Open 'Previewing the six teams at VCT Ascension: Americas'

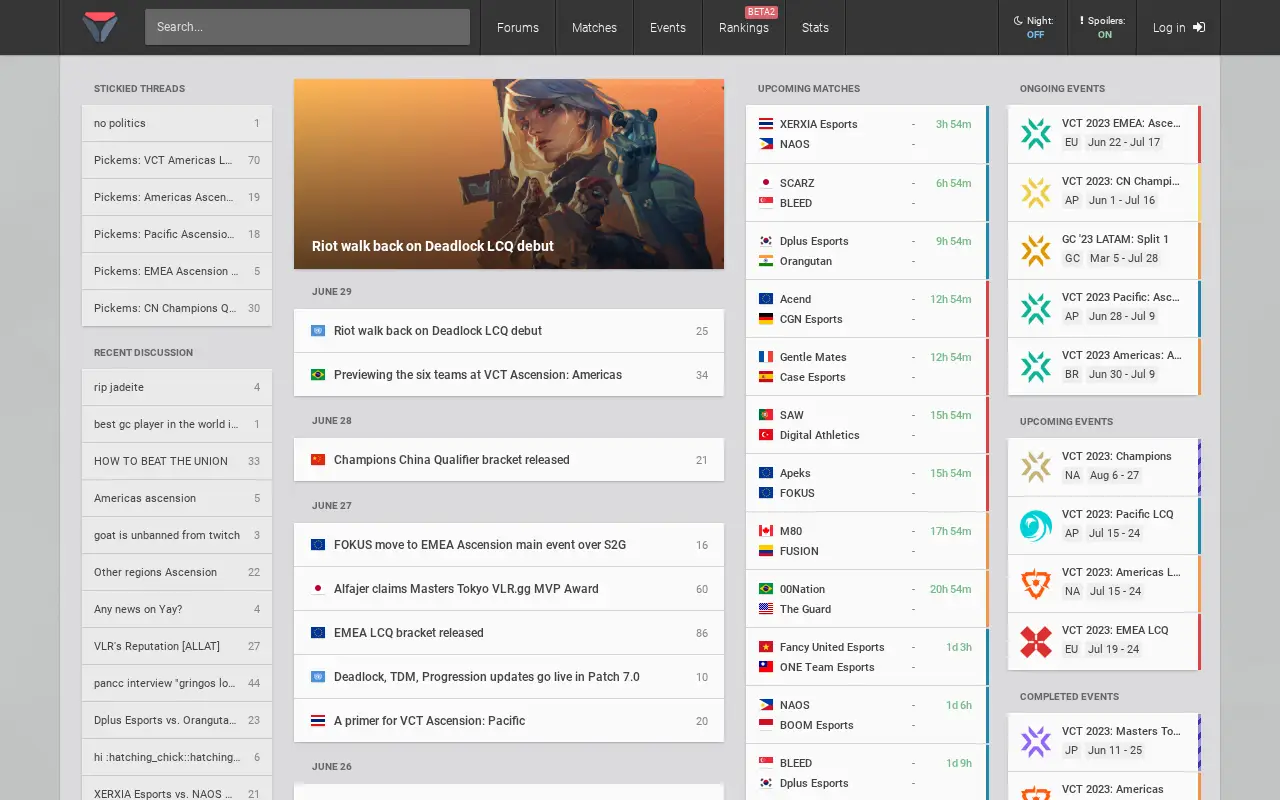tap(509, 375)
